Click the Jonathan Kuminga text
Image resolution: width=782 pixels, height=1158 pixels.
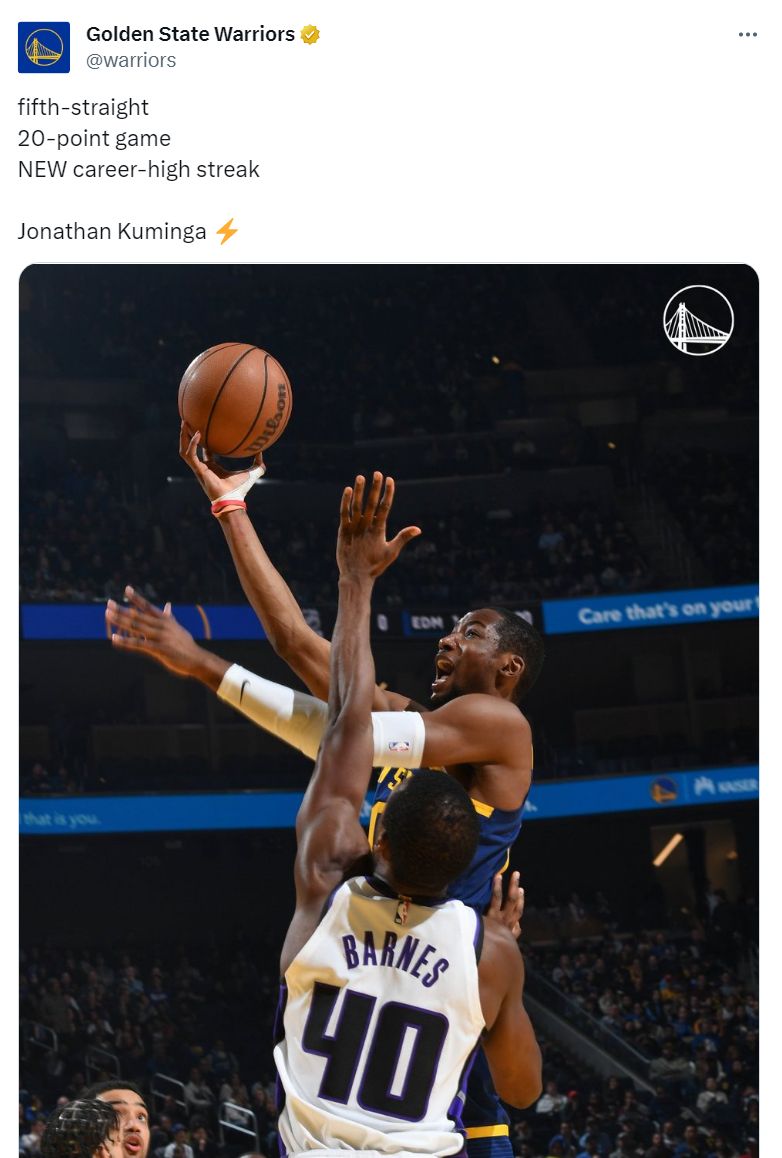point(112,231)
